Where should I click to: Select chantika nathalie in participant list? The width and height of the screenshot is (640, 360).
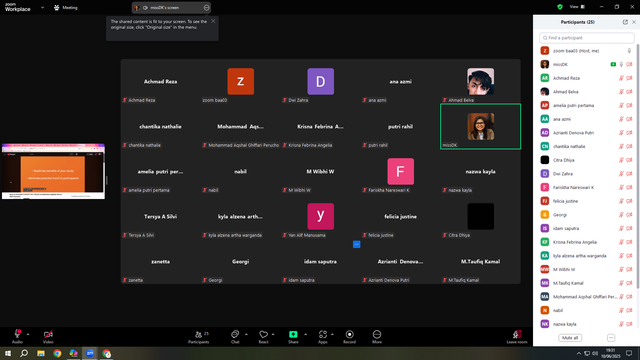587,146
